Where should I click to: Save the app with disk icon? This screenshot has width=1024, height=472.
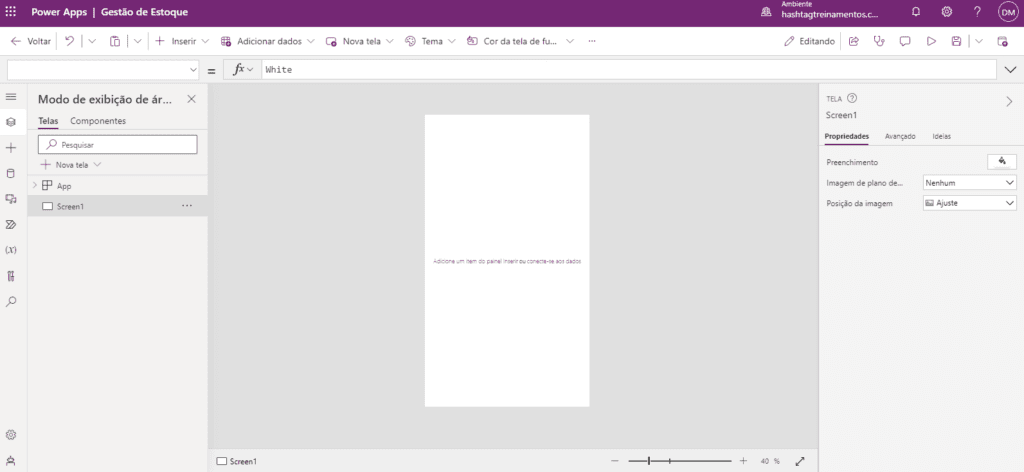coord(956,41)
